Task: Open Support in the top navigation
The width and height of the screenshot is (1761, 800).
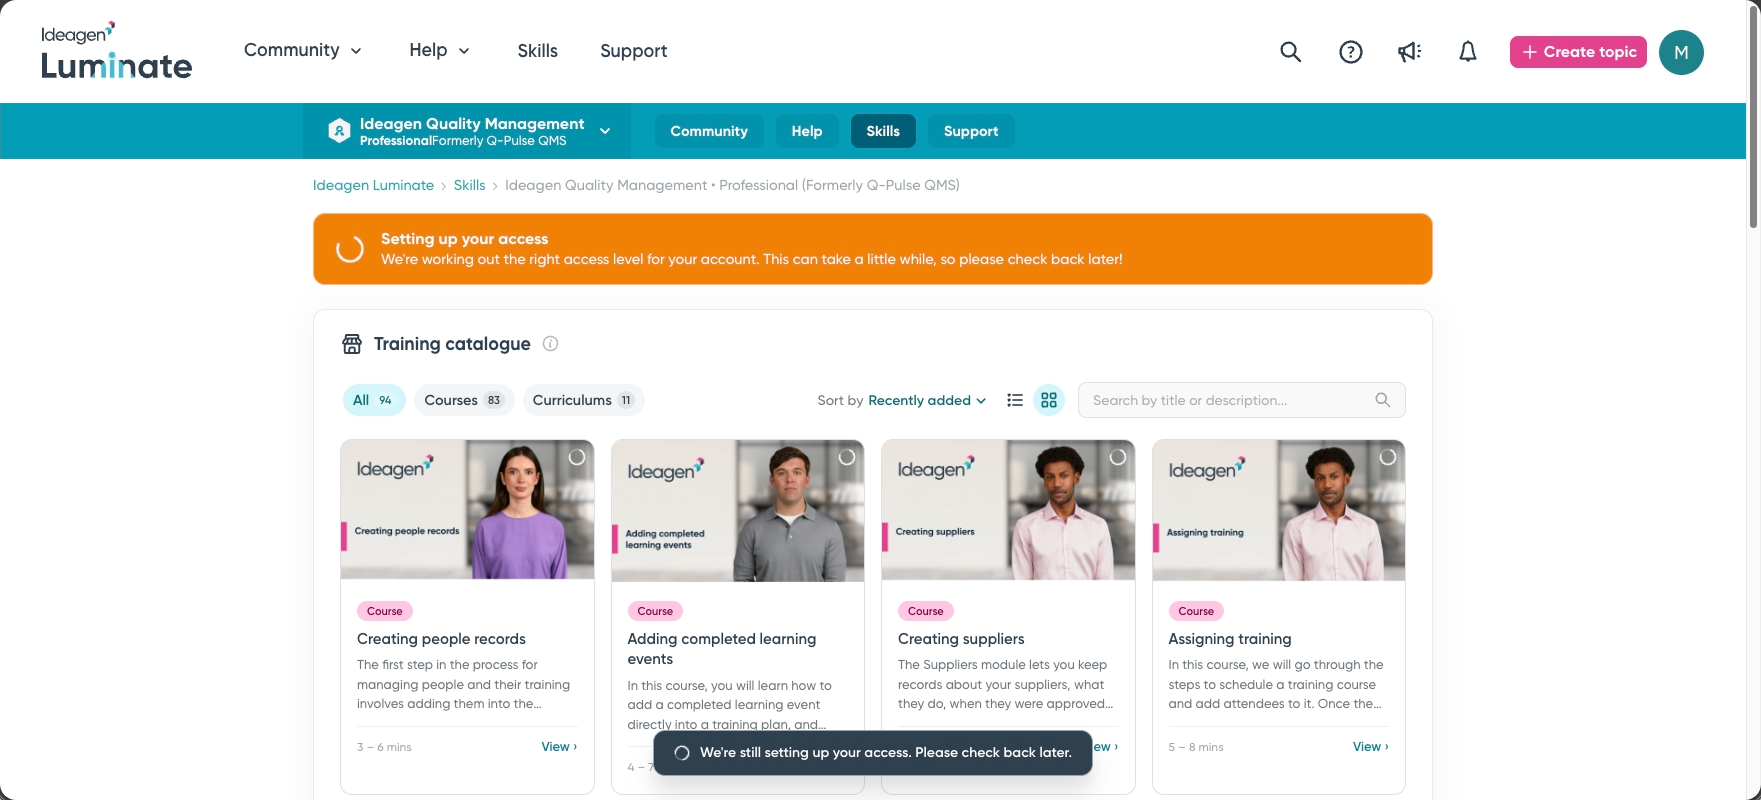Action: [x=634, y=51]
